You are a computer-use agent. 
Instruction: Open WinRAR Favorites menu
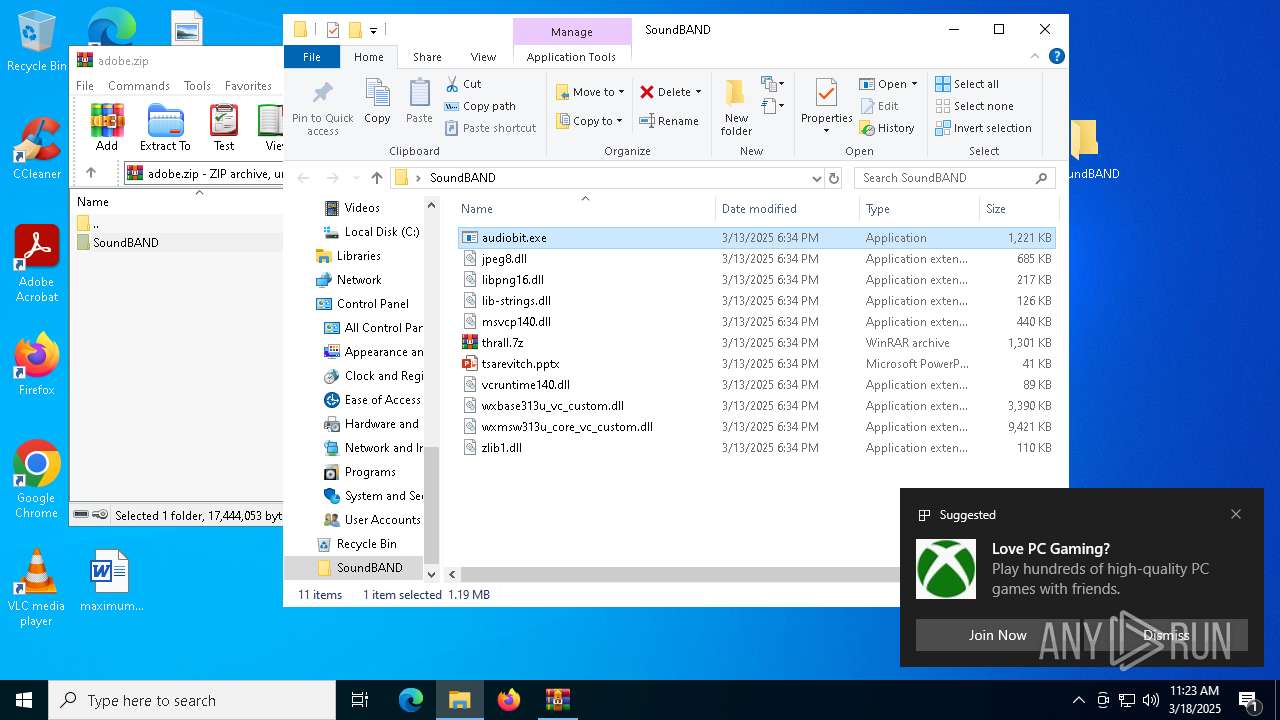(x=248, y=86)
